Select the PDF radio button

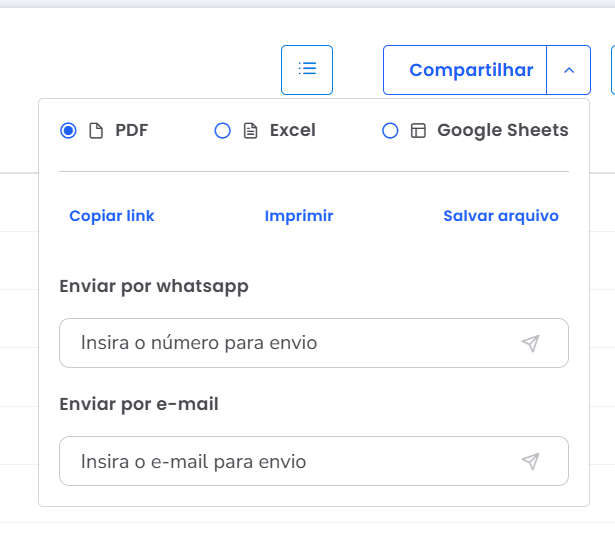pos(68,131)
